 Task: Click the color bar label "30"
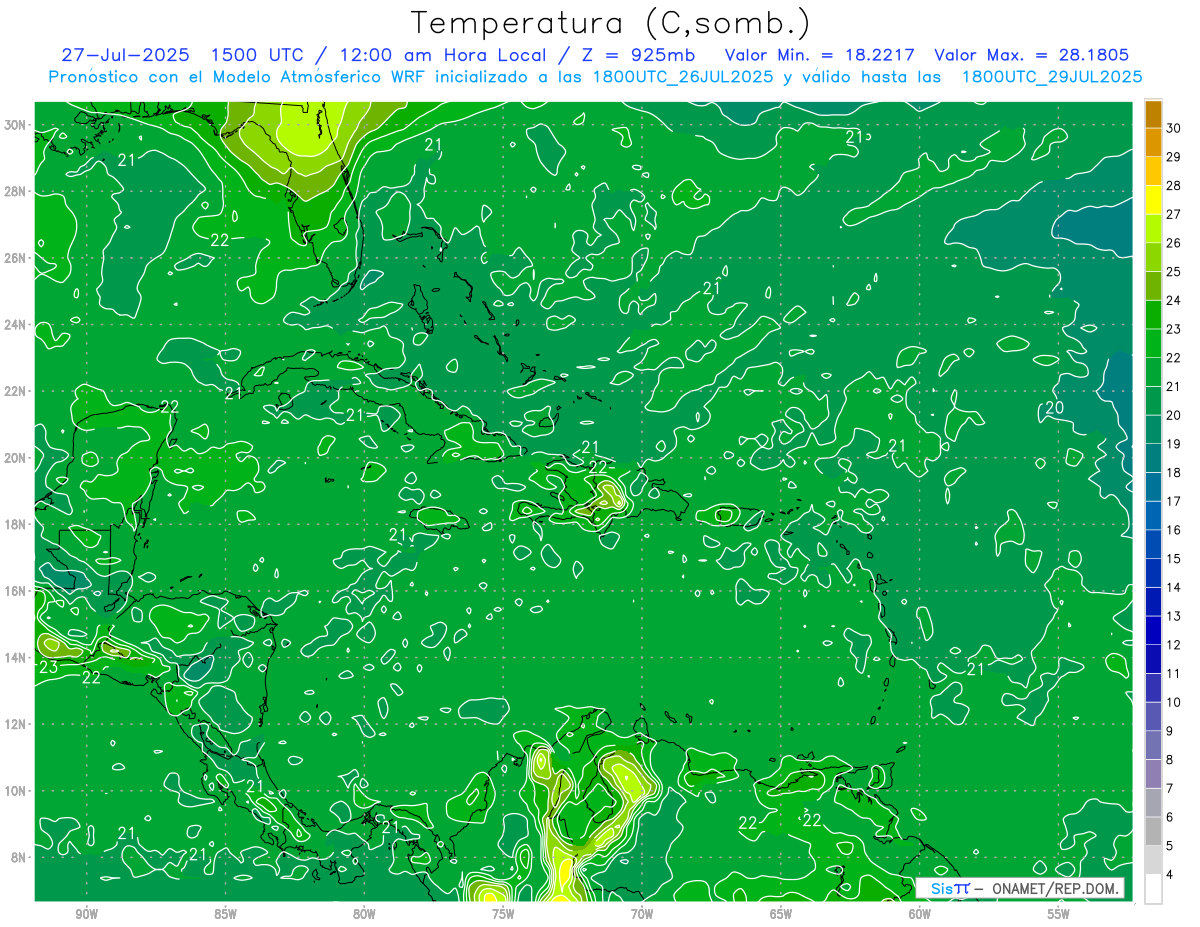pyautogui.click(x=1174, y=127)
